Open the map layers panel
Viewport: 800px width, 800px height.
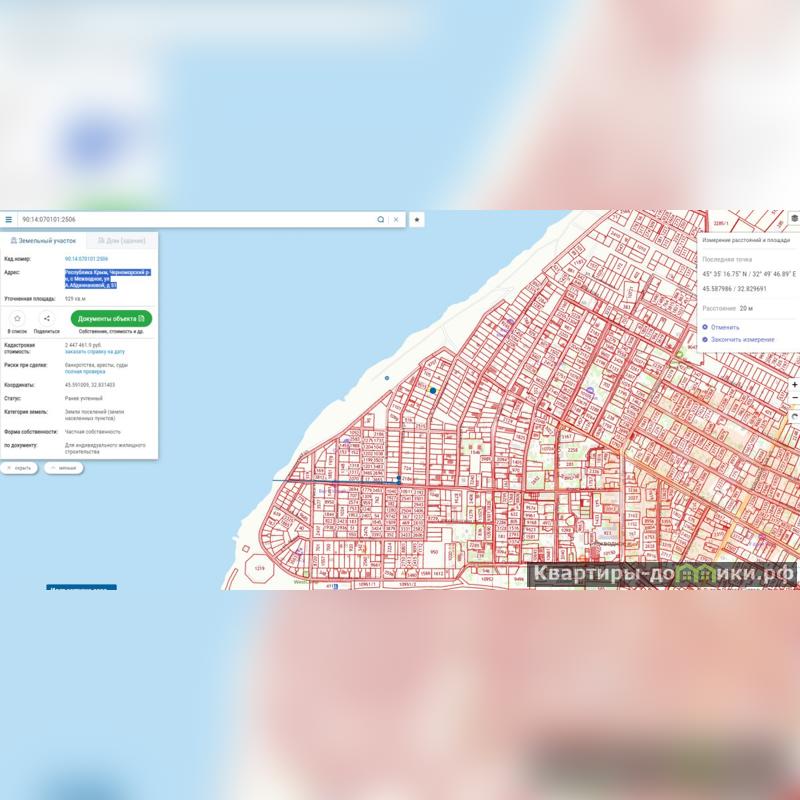[794, 218]
